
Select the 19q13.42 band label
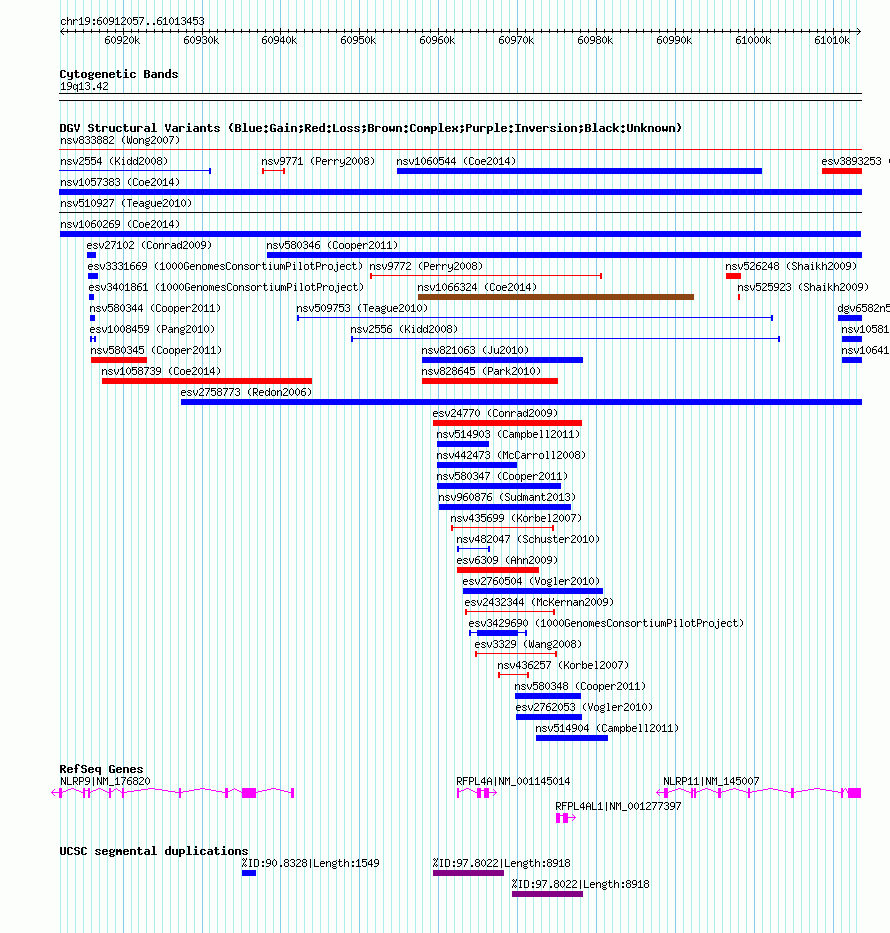[84, 86]
